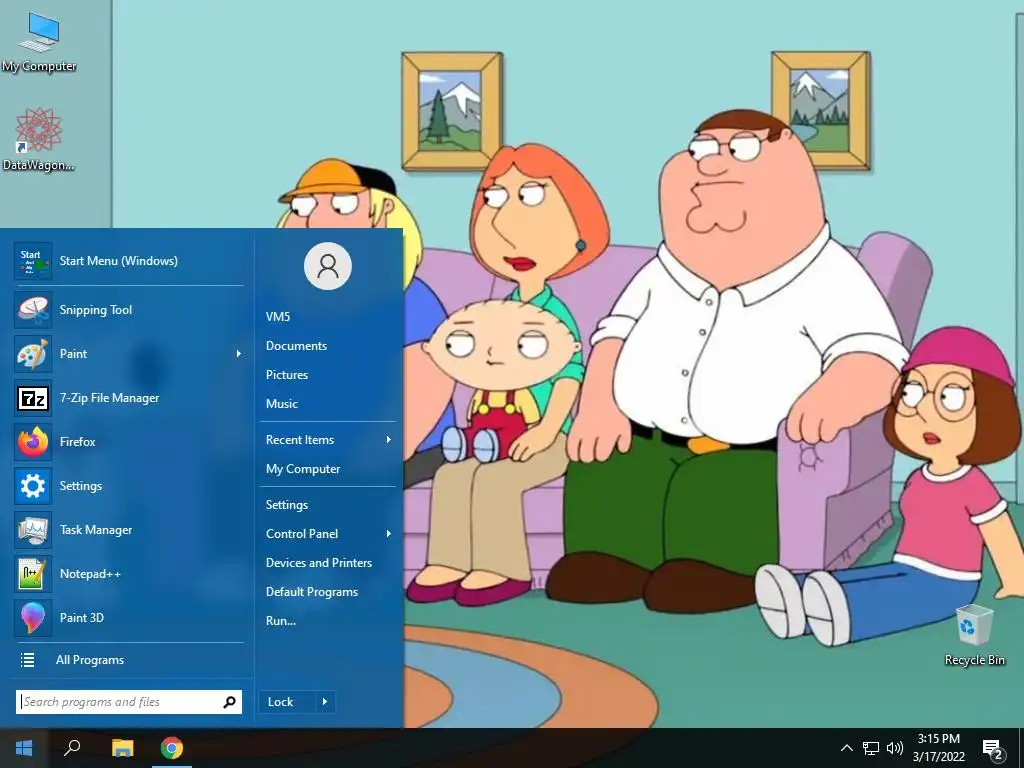The width and height of the screenshot is (1024, 768).
Task: Open File Explorer from the taskbar
Action: pyautogui.click(x=122, y=748)
